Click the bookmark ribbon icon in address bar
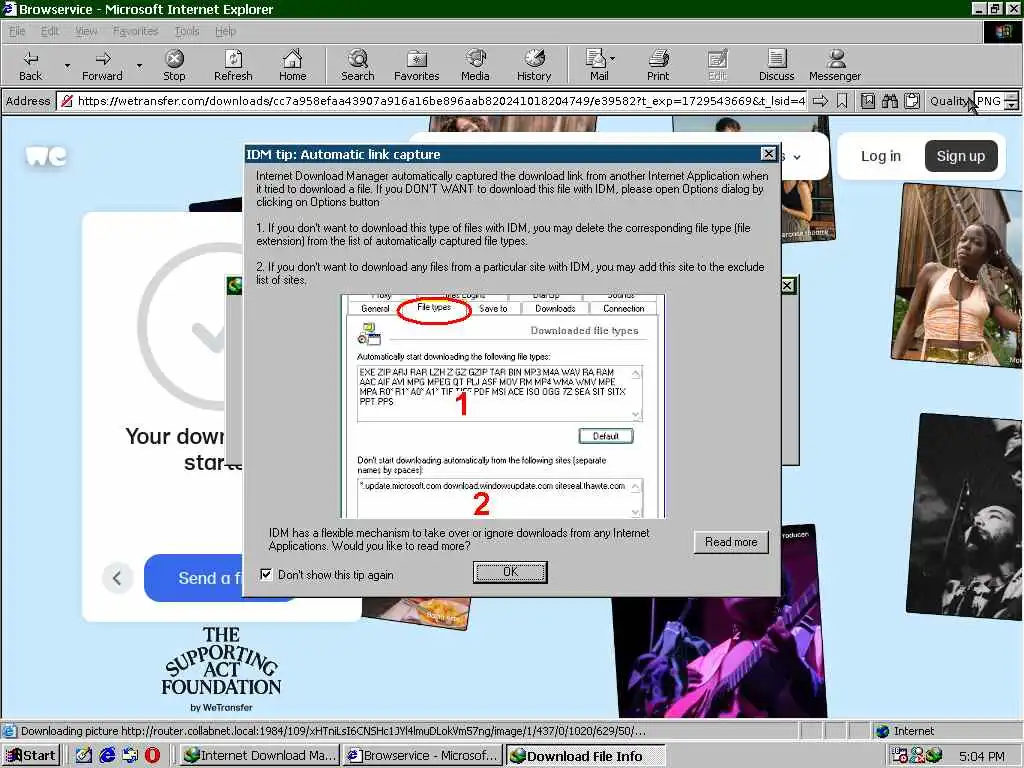The width and height of the screenshot is (1024, 768). (842, 101)
